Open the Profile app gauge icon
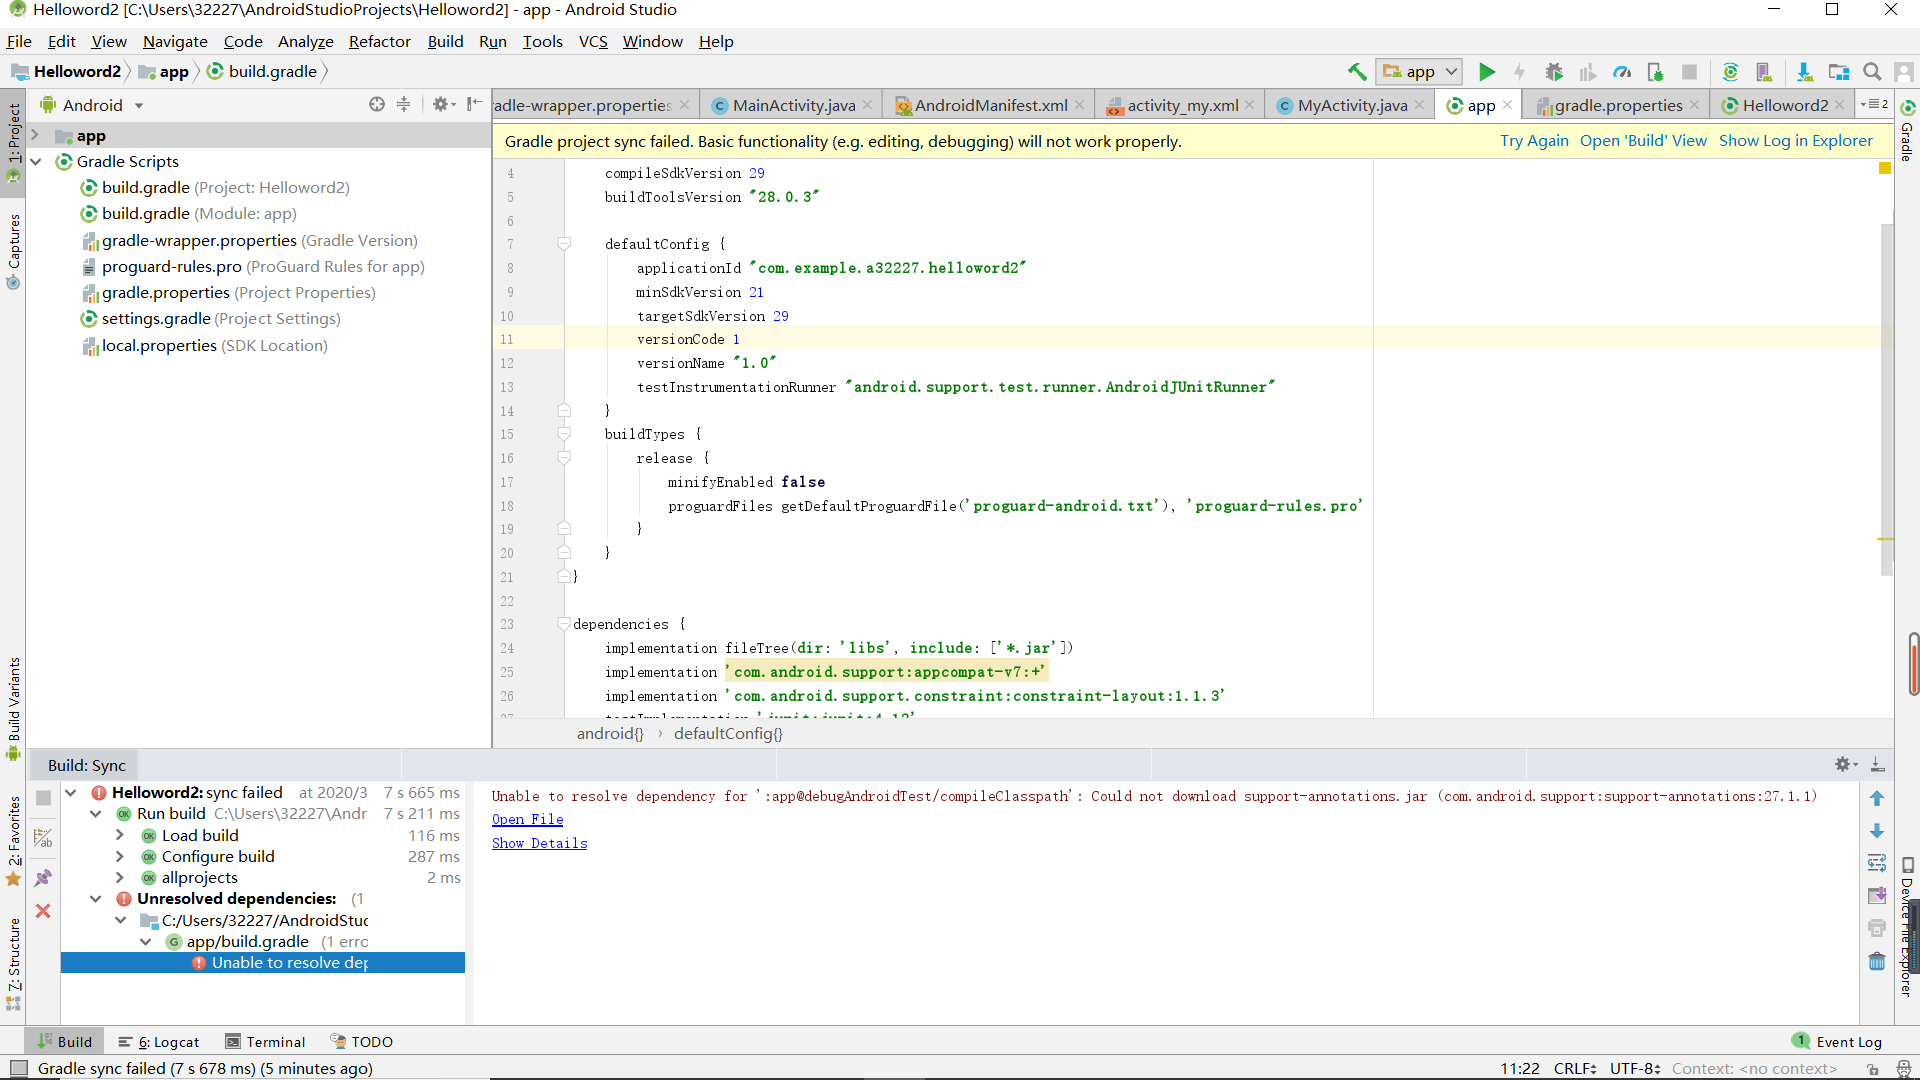The width and height of the screenshot is (1920, 1080). pyautogui.click(x=1622, y=72)
